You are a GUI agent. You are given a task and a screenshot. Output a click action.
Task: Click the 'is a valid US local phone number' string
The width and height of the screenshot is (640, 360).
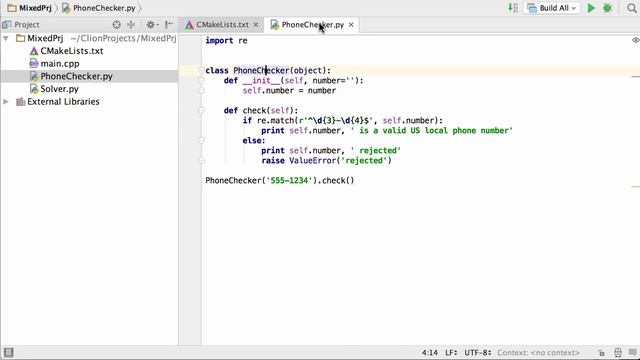431,131
